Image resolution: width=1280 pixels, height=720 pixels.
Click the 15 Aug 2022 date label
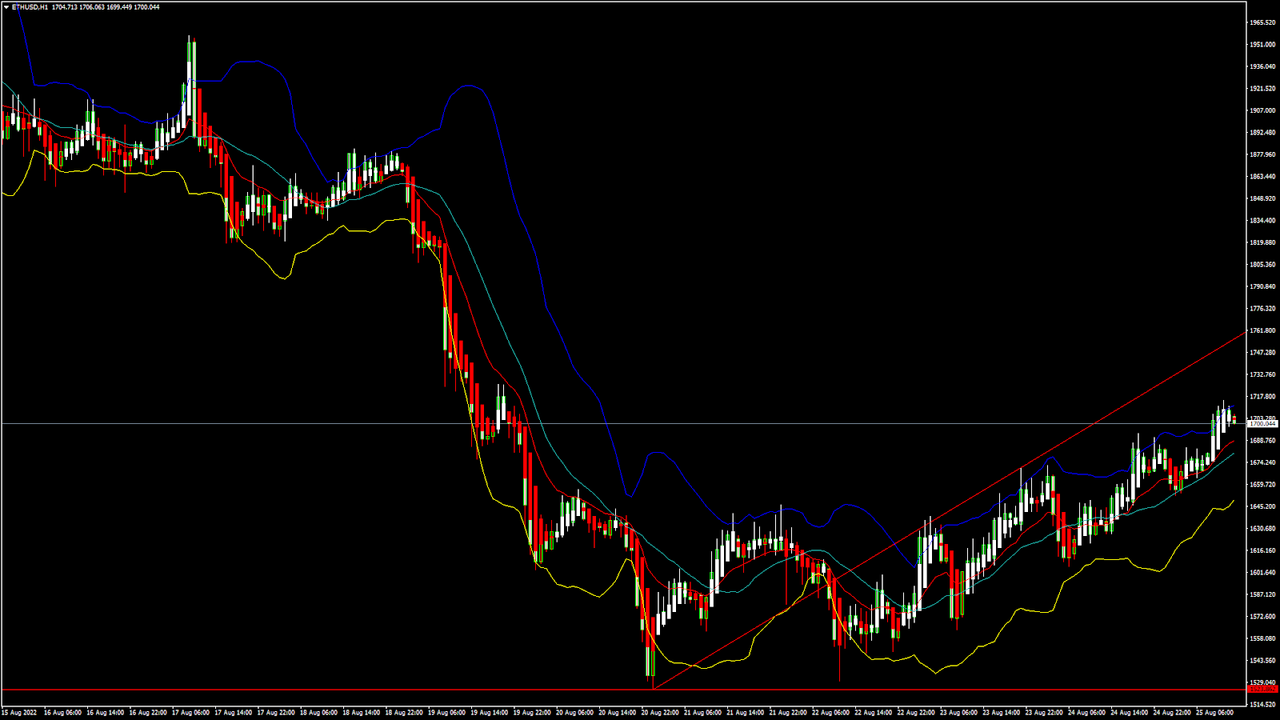tap(19, 713)
